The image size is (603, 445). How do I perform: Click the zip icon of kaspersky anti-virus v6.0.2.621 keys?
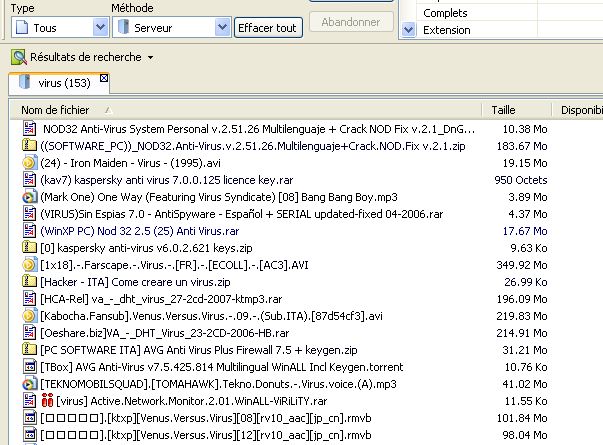pyautogui.click(x=29, y=247)
